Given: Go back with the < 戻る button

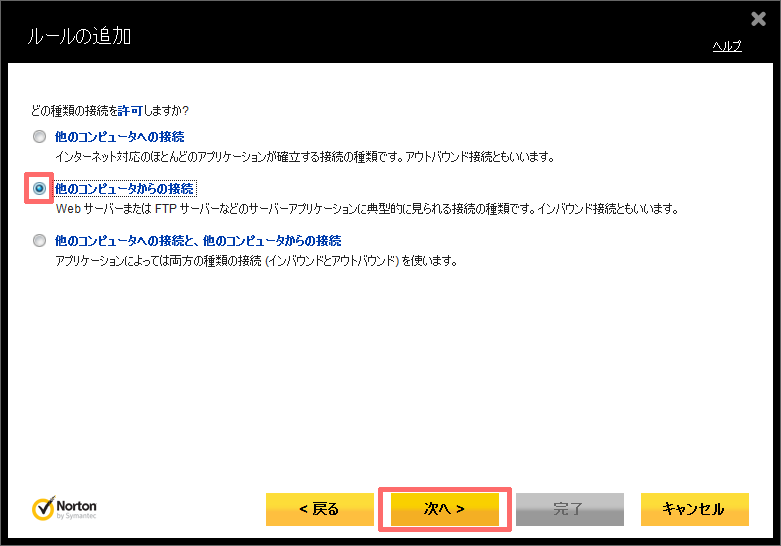Looking at the screenshot, I should [319, 509].
